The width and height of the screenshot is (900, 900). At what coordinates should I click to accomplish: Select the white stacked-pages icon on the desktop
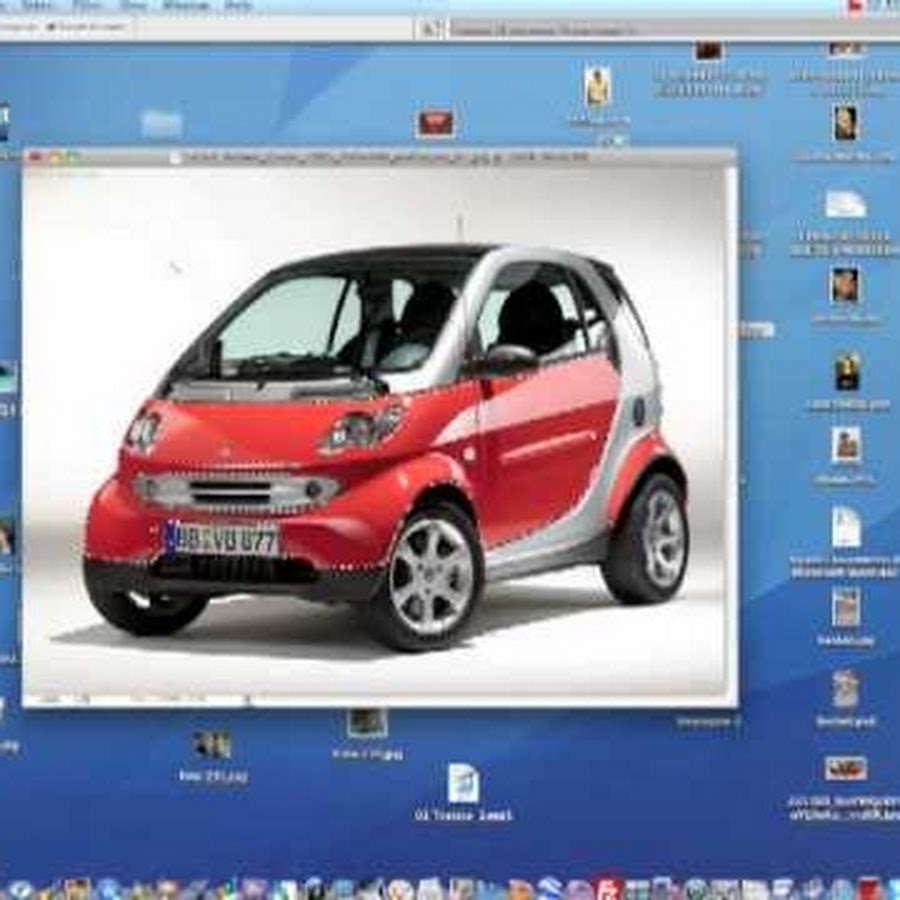pyautogui.click(x=844, y=204)
